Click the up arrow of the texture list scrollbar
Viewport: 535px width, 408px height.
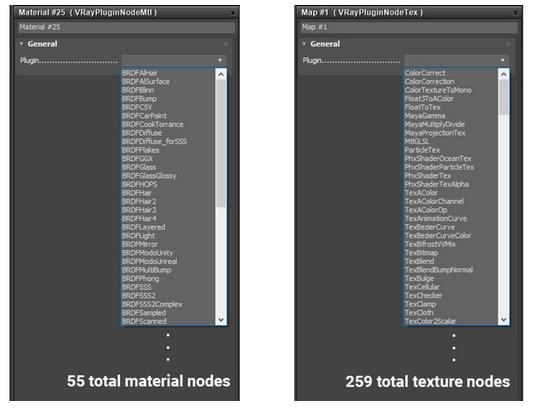click(x=504, y=74)
